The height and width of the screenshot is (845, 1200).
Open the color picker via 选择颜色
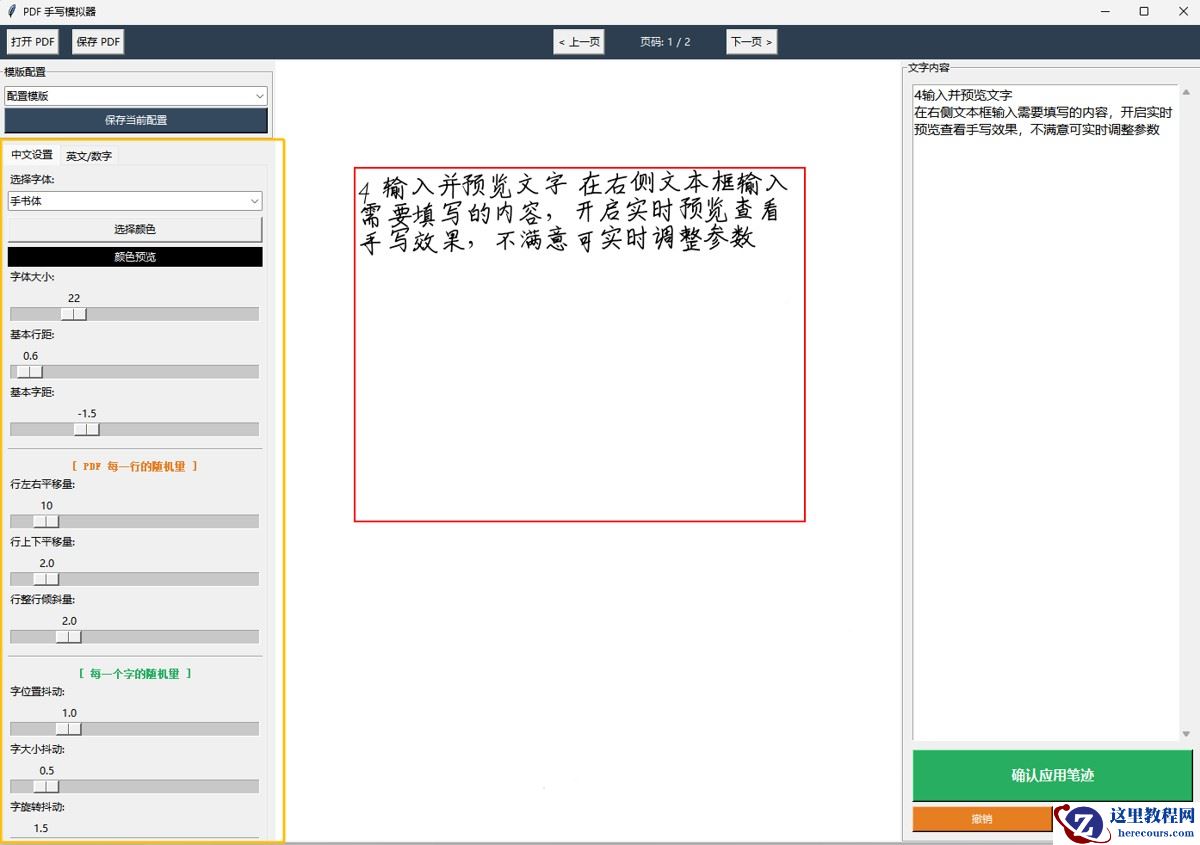[135, 229]
